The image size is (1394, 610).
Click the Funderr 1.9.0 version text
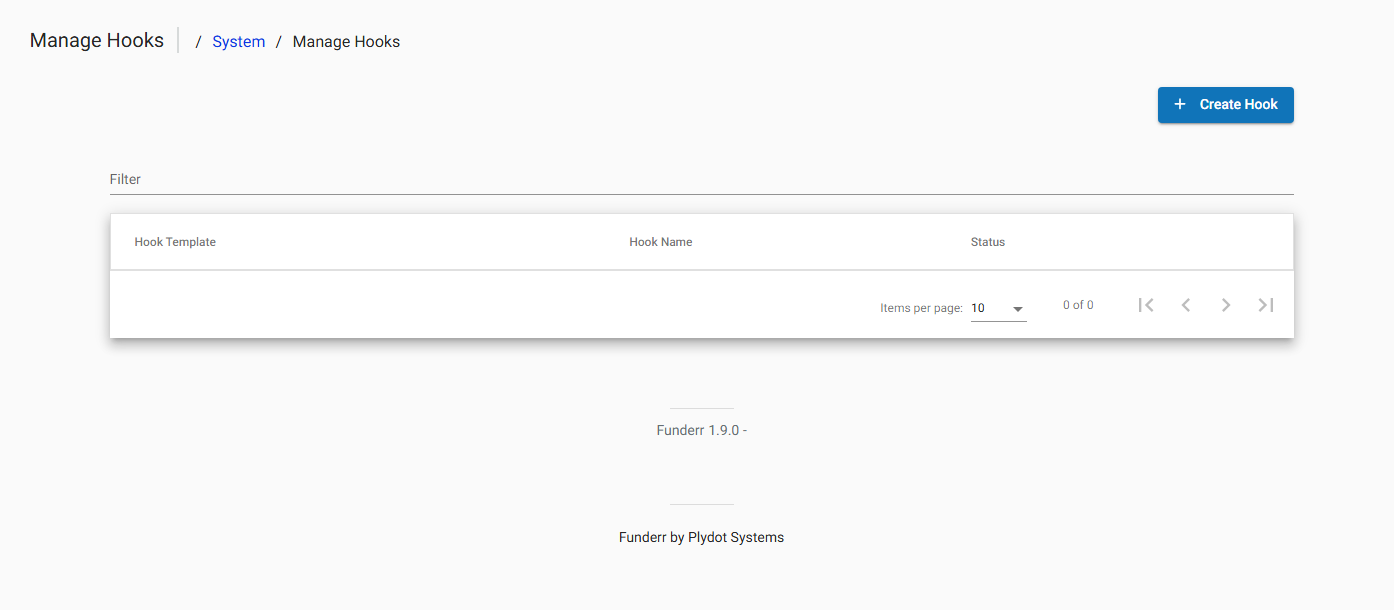point(701,431)
